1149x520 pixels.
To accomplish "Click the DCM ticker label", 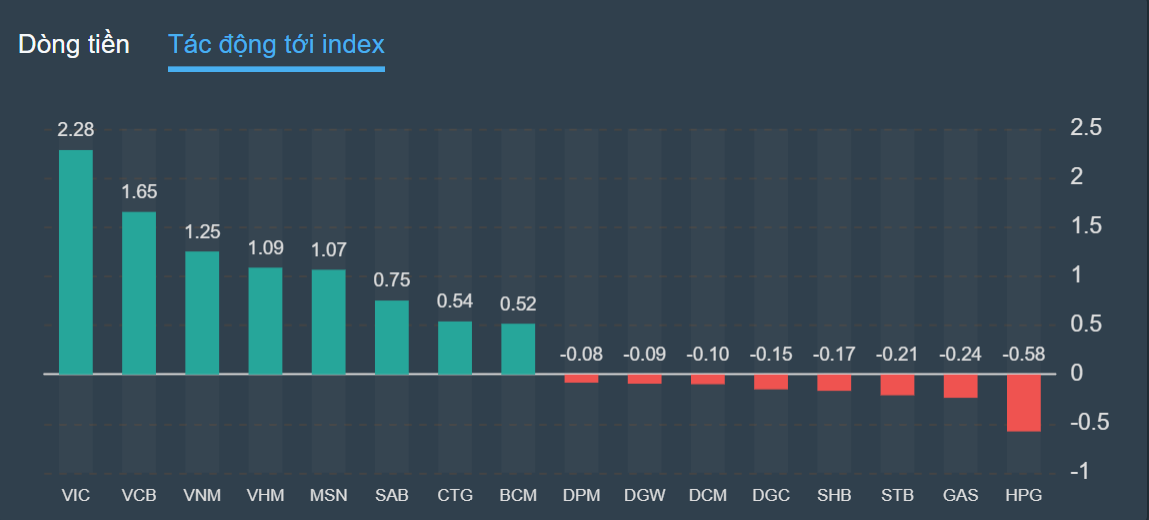I will (708, 495).
